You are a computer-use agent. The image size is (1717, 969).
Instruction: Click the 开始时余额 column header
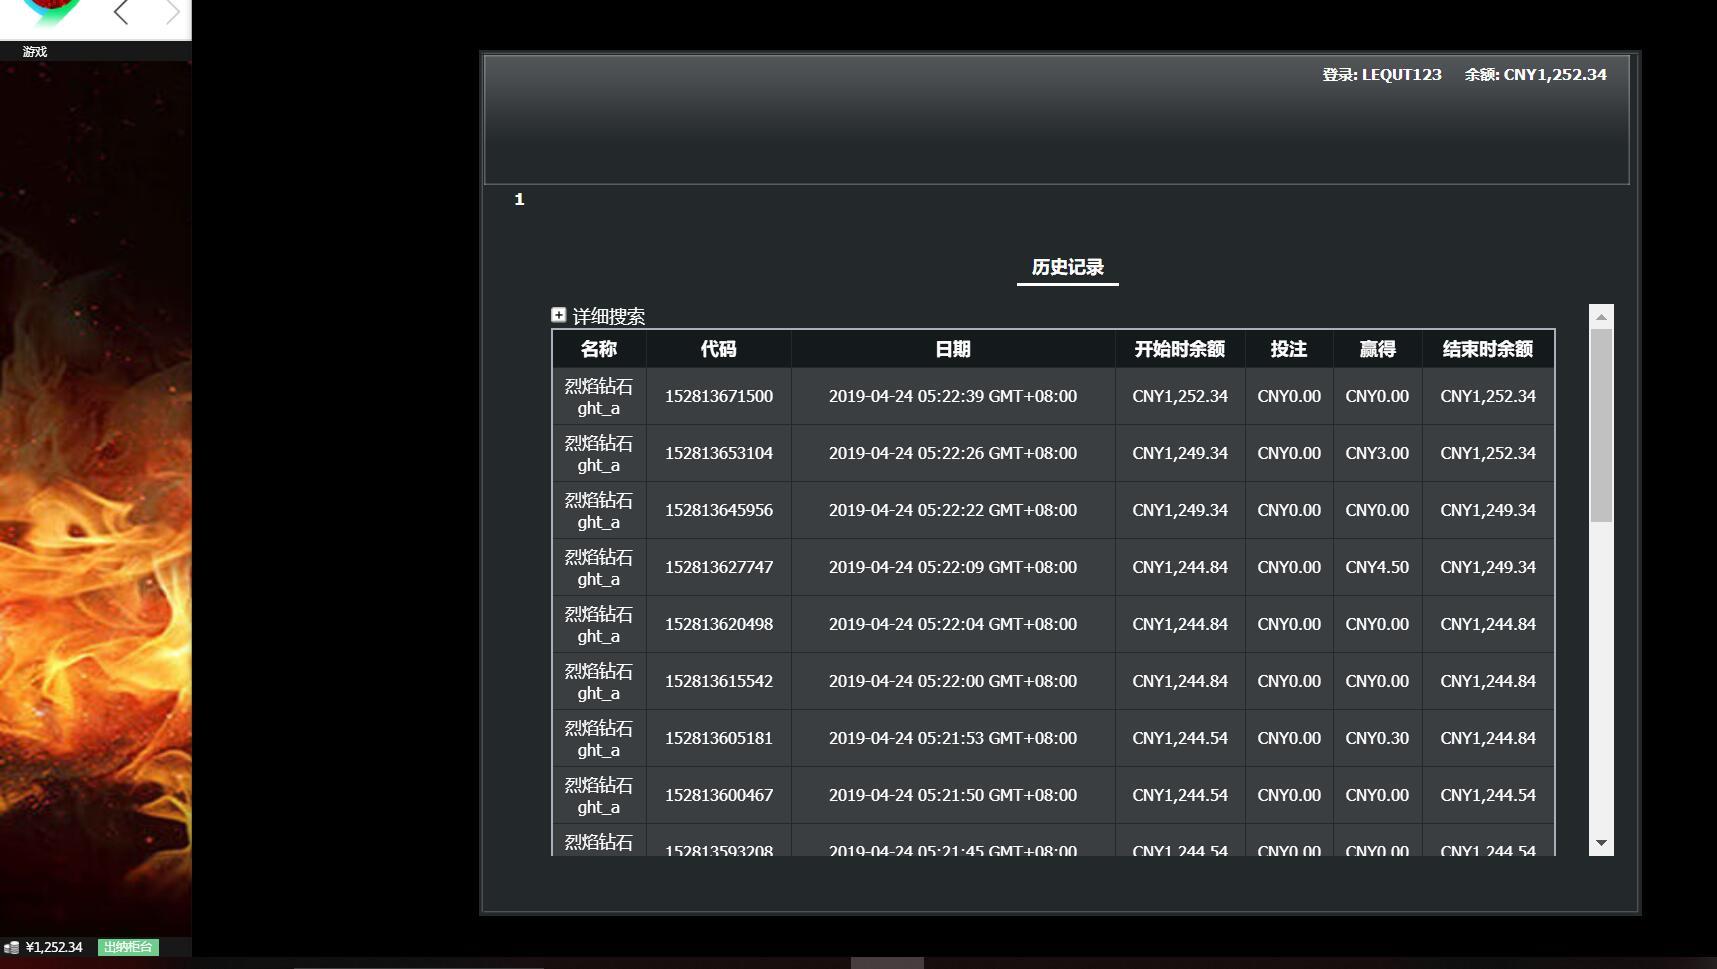(1180, 349)
